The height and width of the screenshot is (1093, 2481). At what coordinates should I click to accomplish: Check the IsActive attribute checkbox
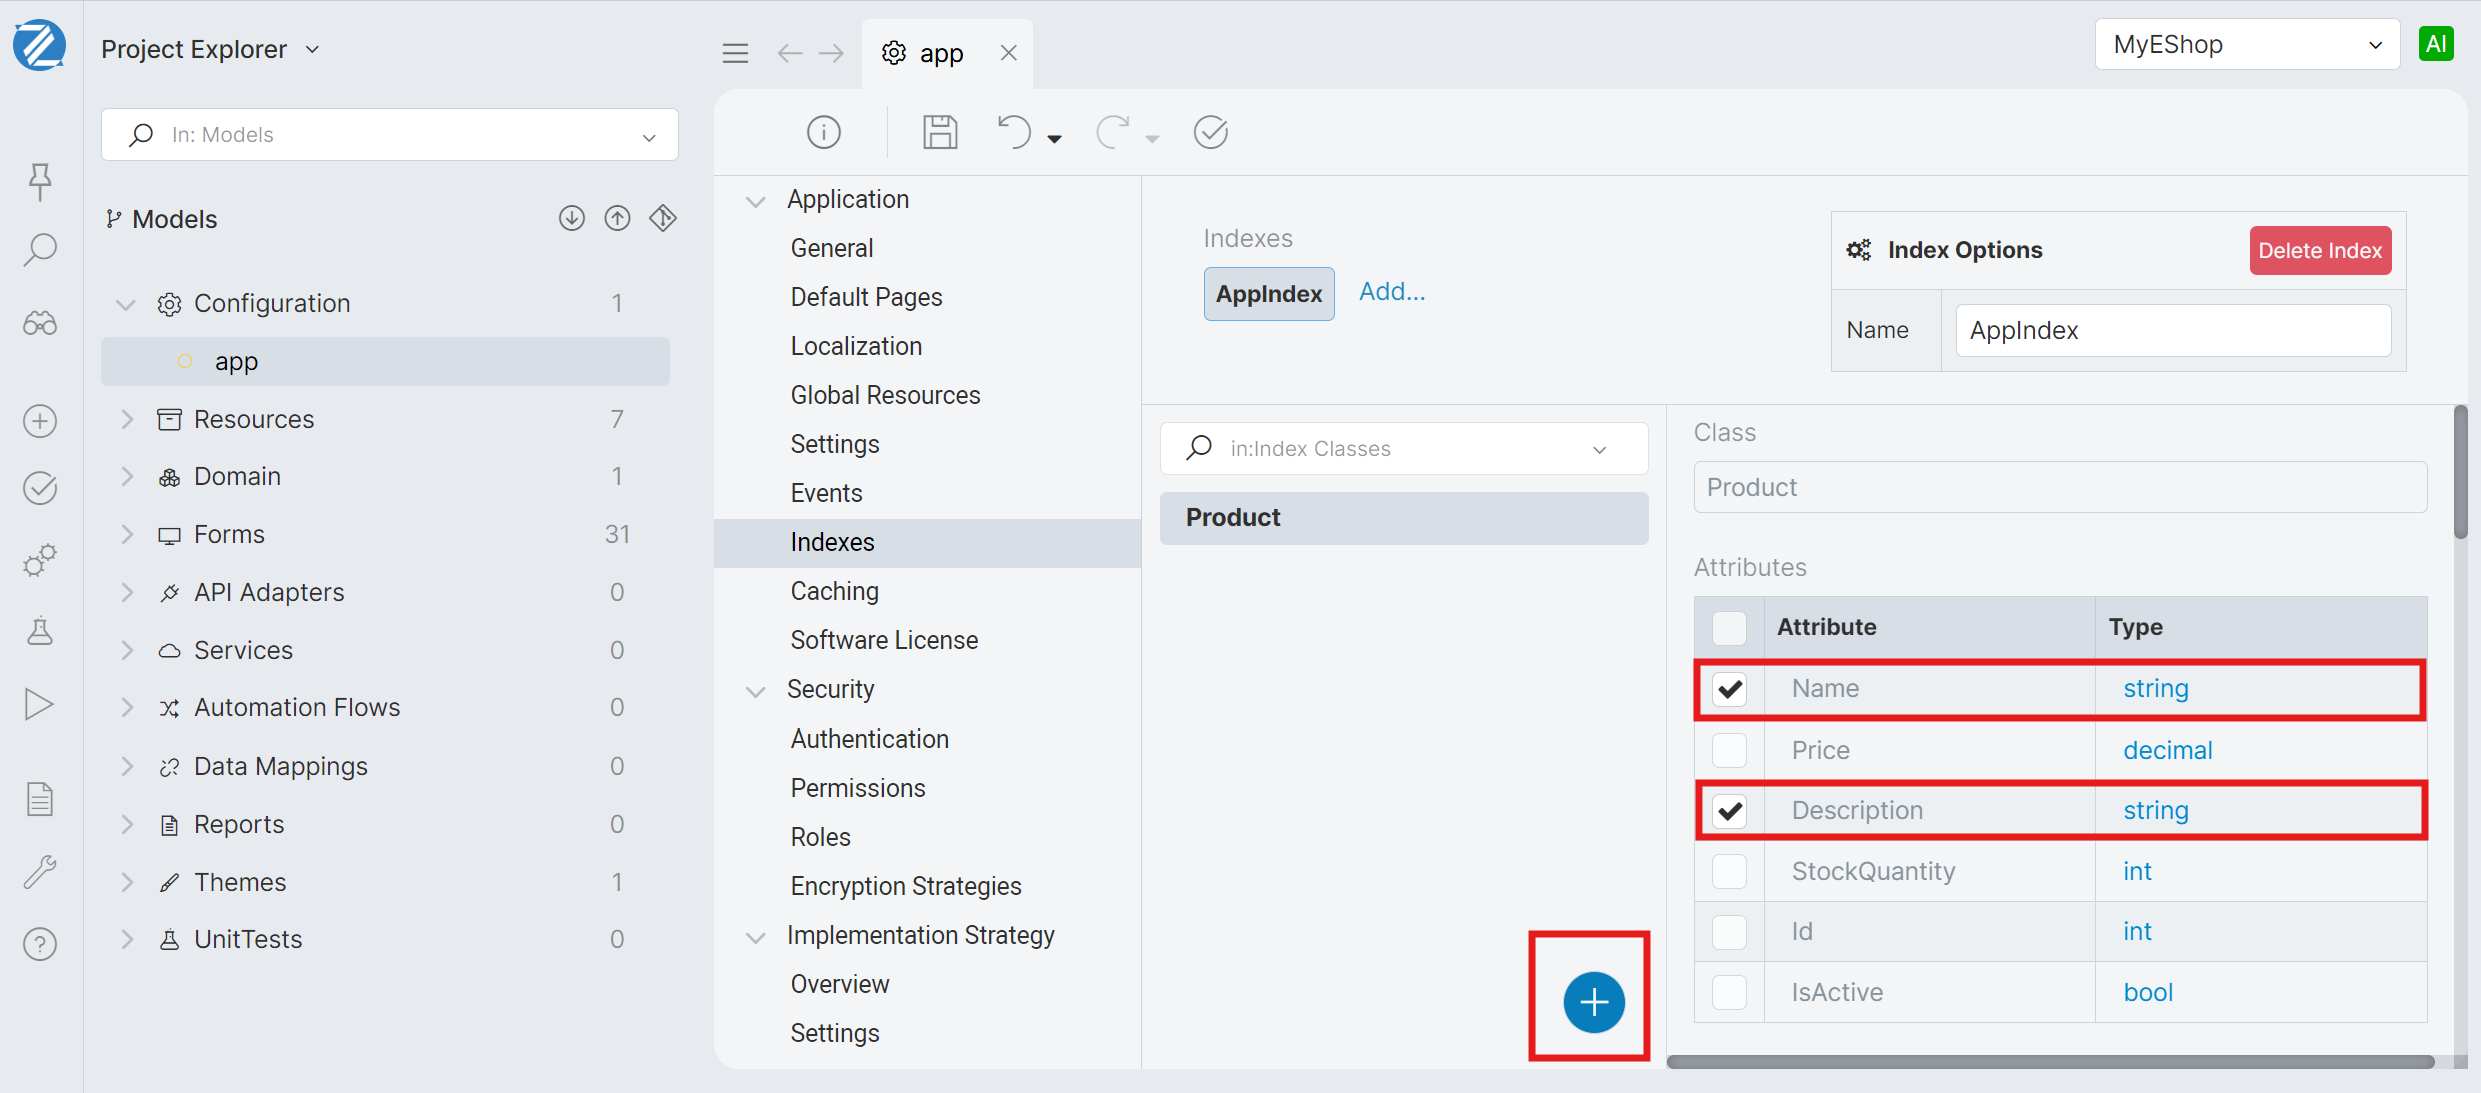pyautogui.click(x=1729, y=992)
